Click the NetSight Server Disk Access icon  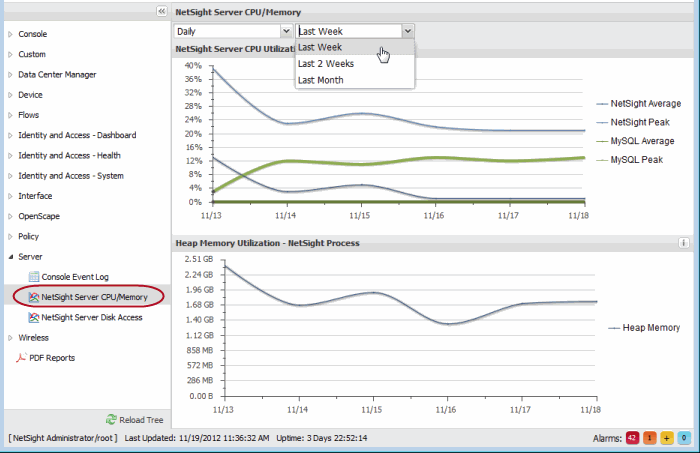(x=34, y=317)
